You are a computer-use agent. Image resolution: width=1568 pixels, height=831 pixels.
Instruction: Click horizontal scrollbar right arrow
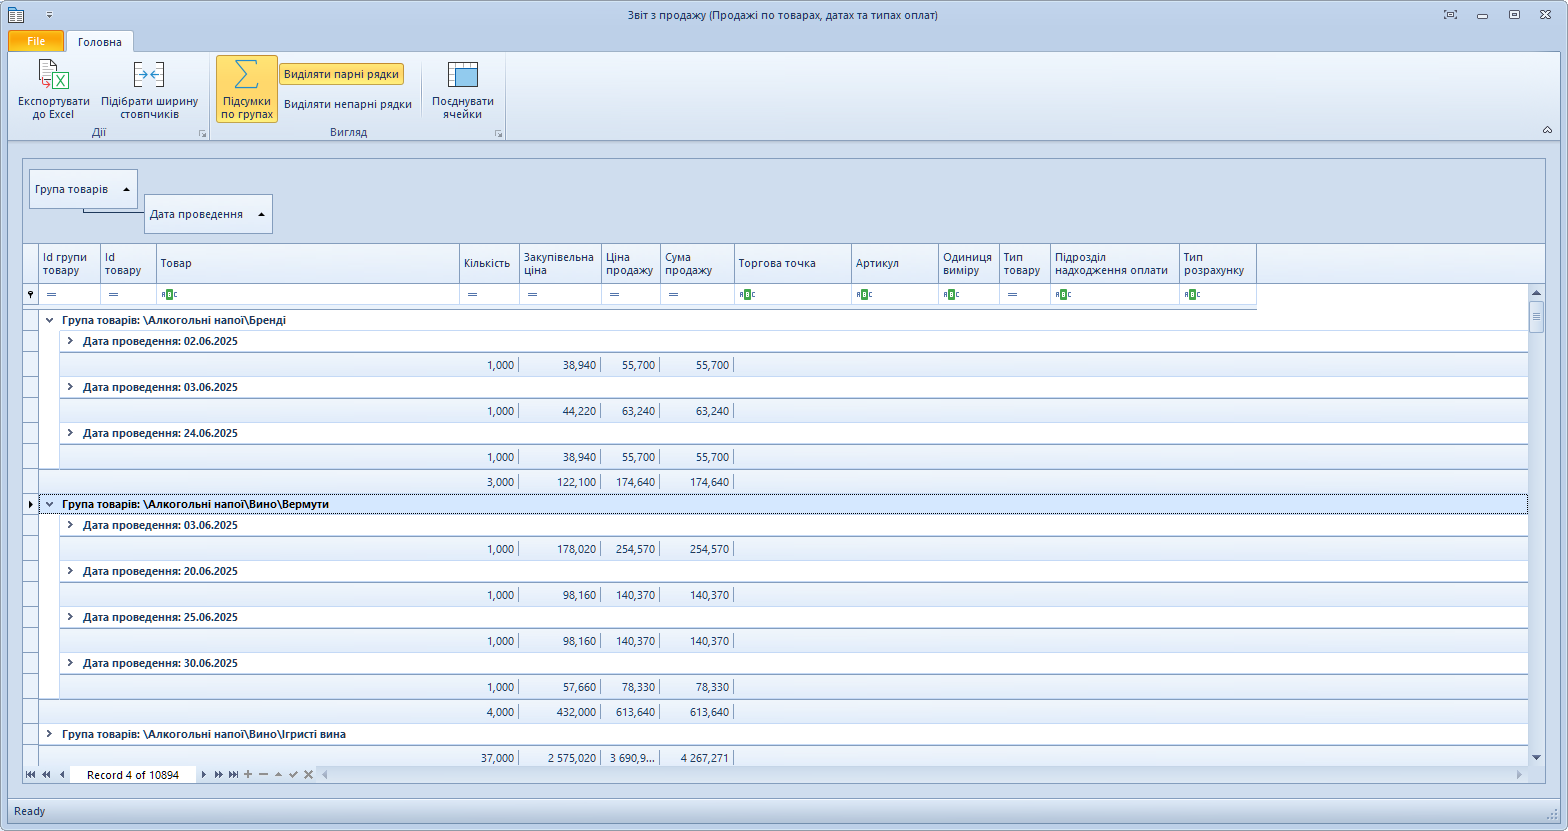[1520, 775]
